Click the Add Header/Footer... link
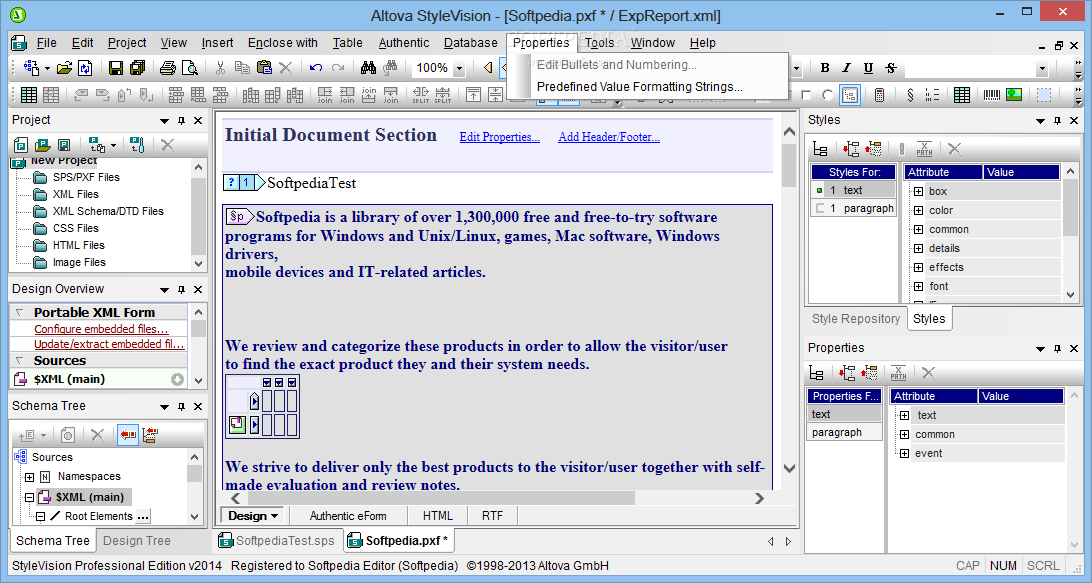 609,137
